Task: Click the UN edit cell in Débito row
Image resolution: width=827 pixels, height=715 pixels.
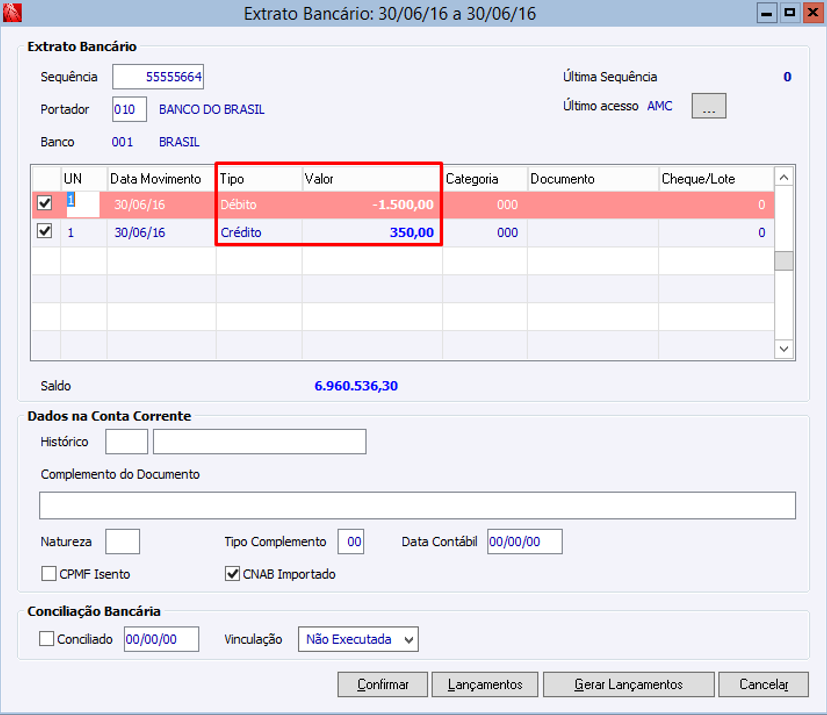Action: 83,204
